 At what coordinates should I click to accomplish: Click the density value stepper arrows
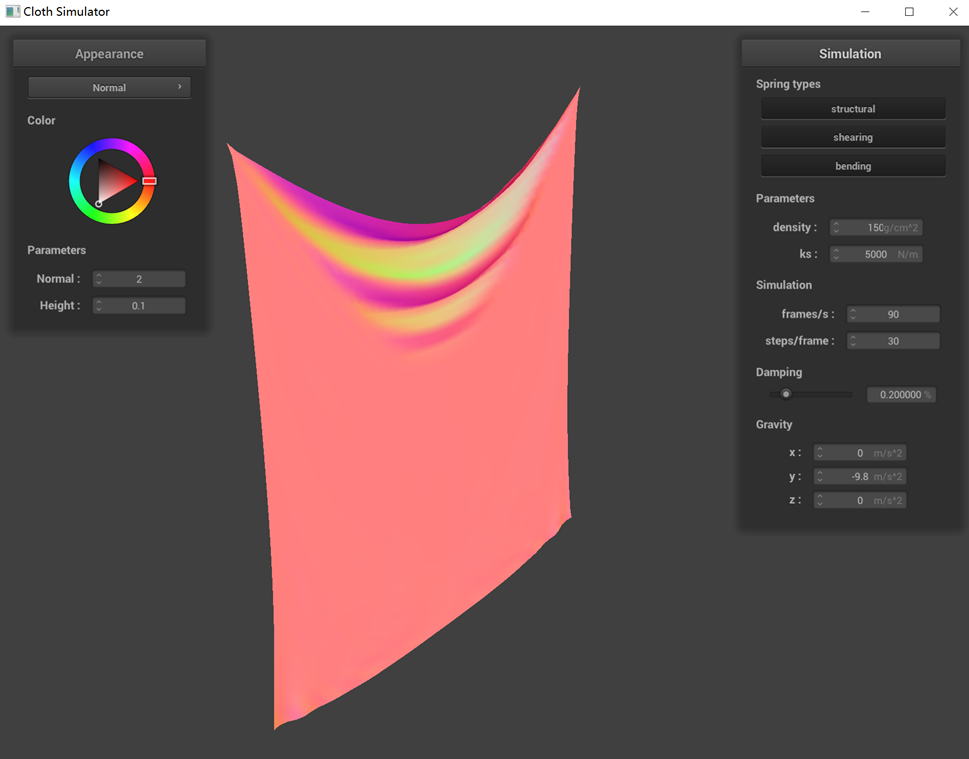point(836,228)
